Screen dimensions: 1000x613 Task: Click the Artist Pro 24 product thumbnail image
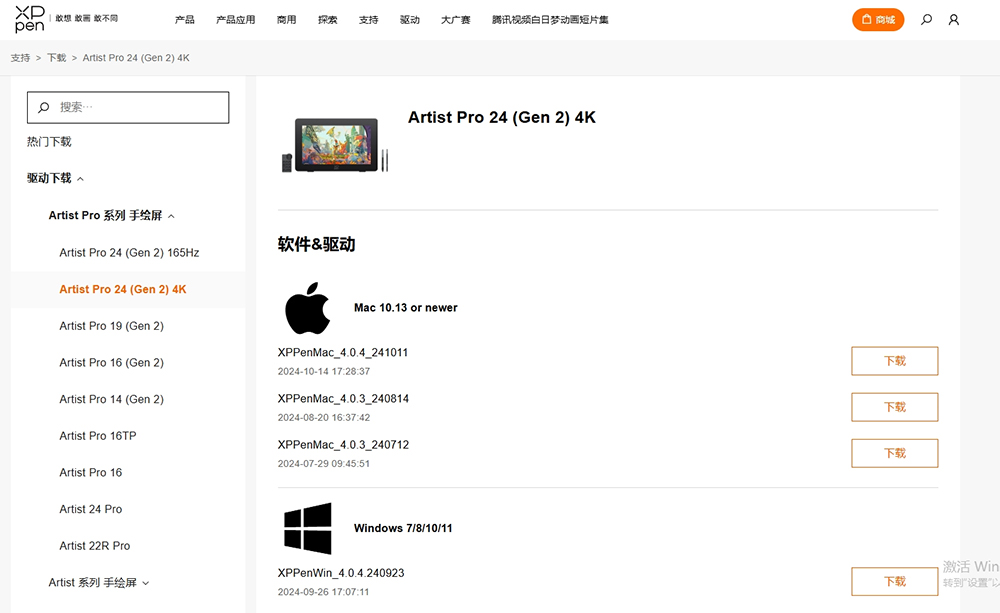335,145
